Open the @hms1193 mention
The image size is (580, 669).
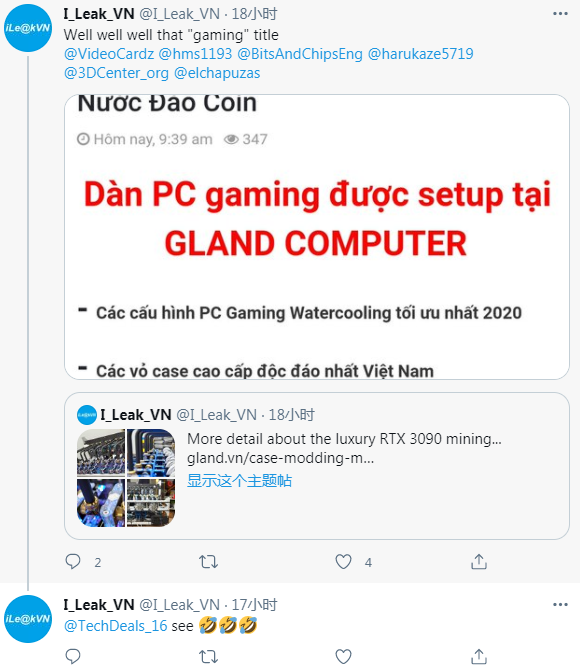[x=195, y=54]
